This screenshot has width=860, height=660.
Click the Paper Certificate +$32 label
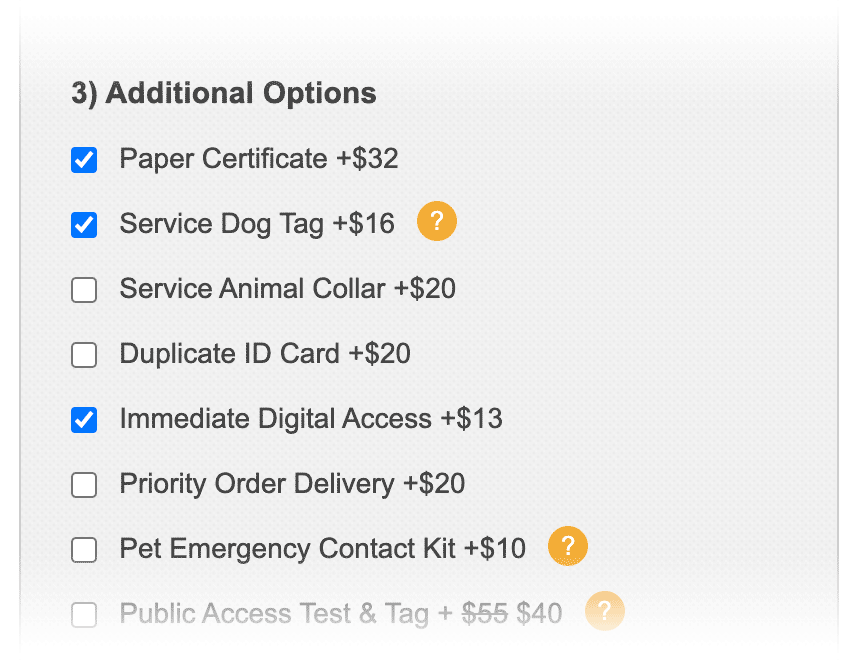coord(258,158)
